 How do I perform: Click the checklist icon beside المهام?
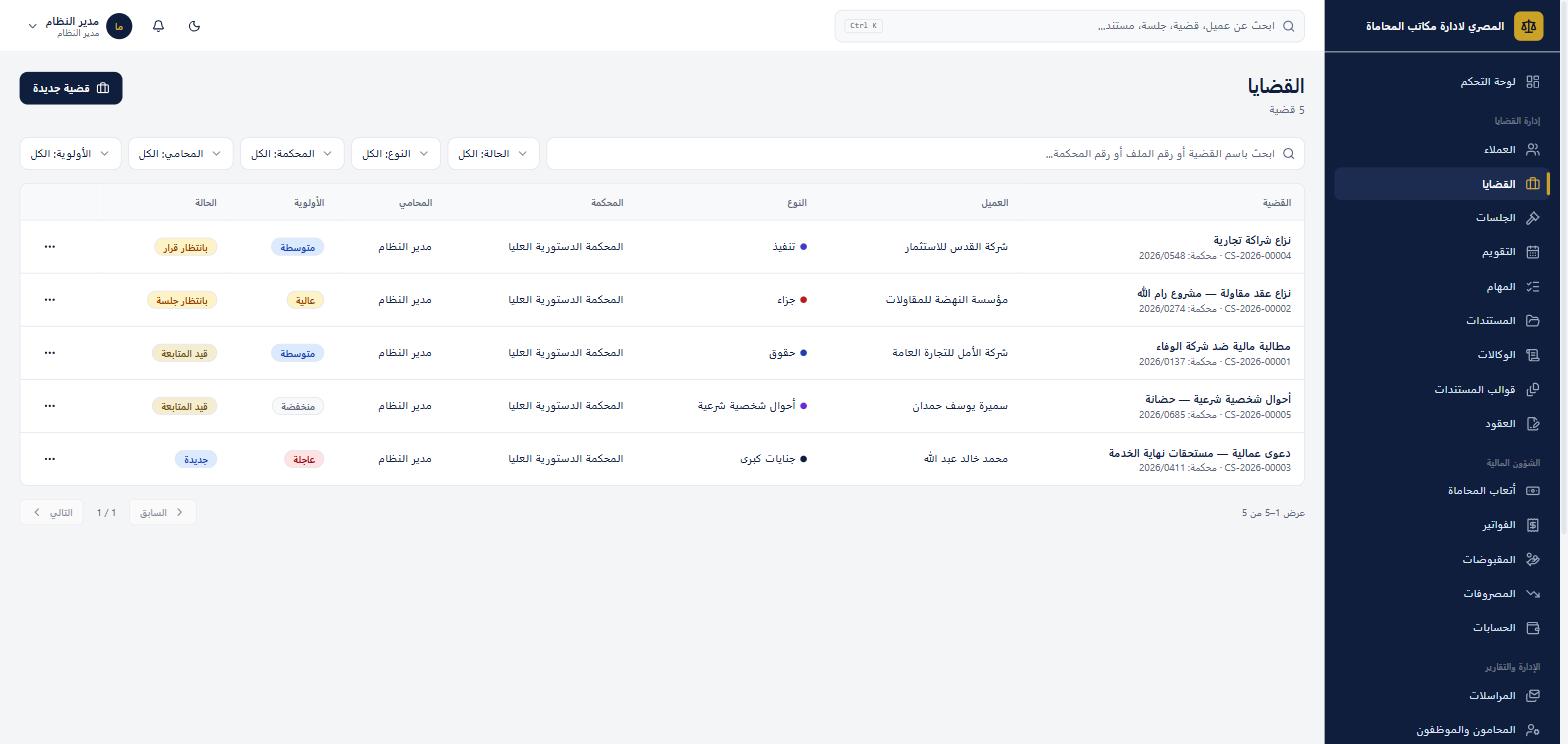[x=1532, y=287]
